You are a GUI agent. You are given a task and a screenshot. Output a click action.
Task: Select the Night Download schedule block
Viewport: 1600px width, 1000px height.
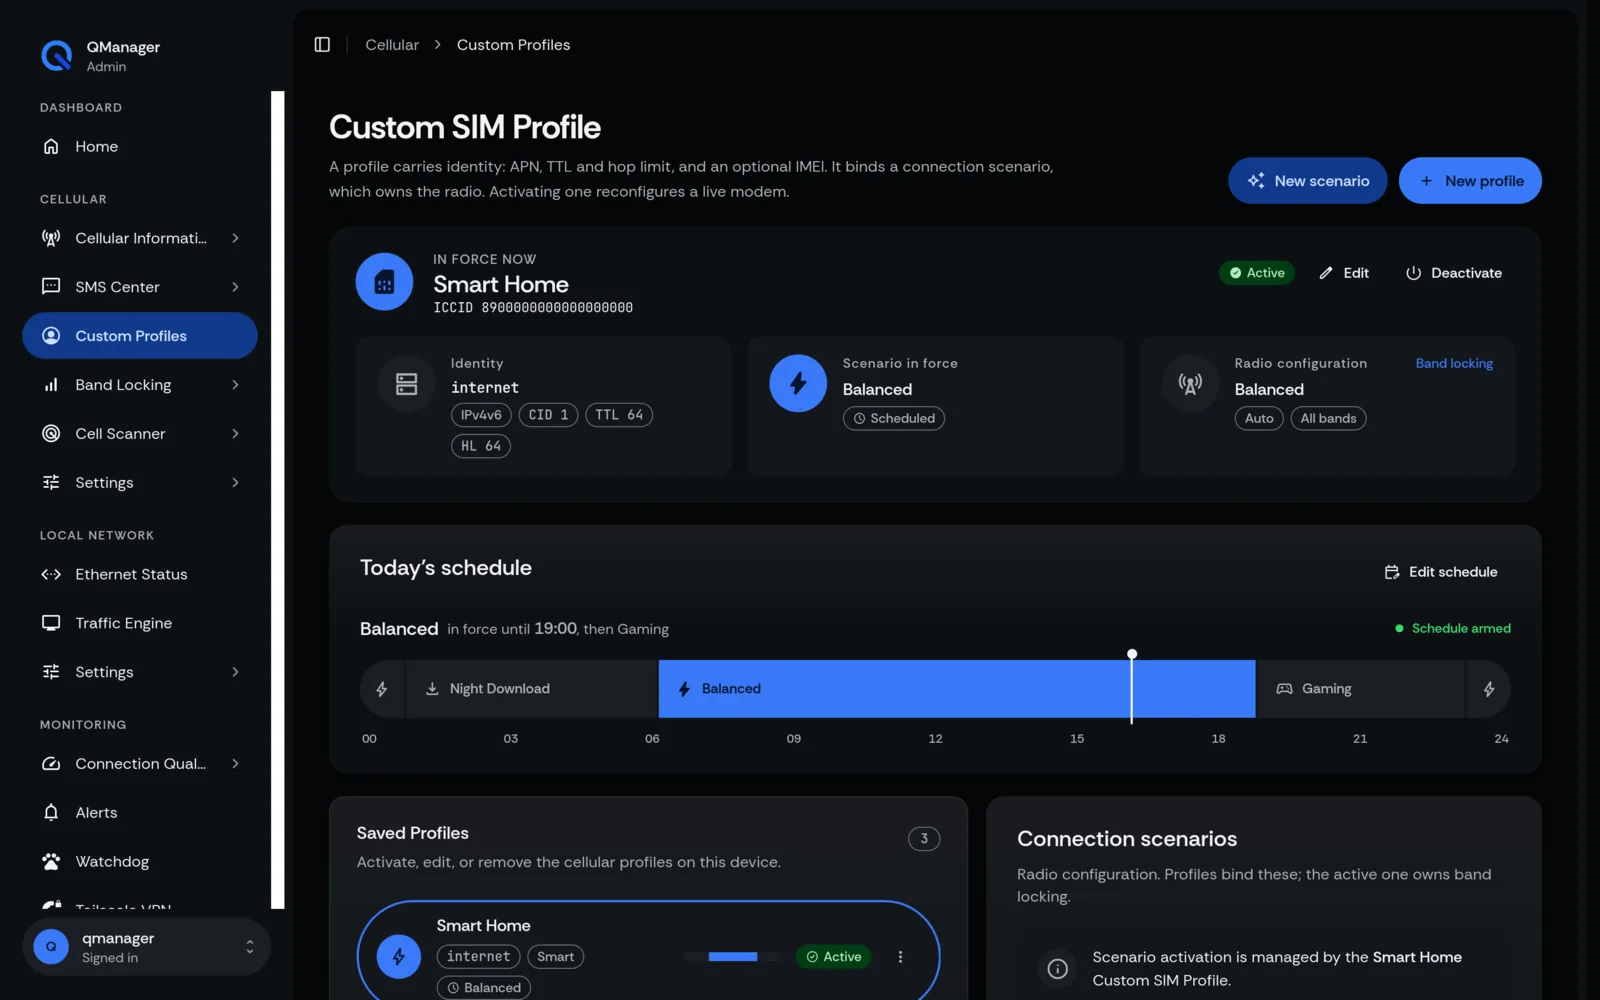(x=532, y=689)
